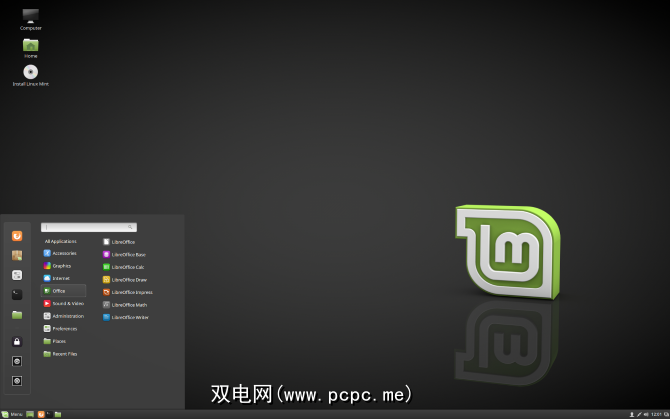Open the Computer desktop icon
670x419 pixels.
tap(30, 19)
